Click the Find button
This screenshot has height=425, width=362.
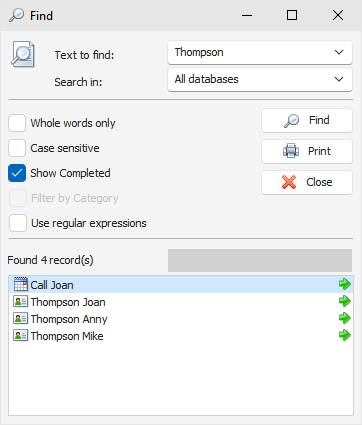point(307,120)
